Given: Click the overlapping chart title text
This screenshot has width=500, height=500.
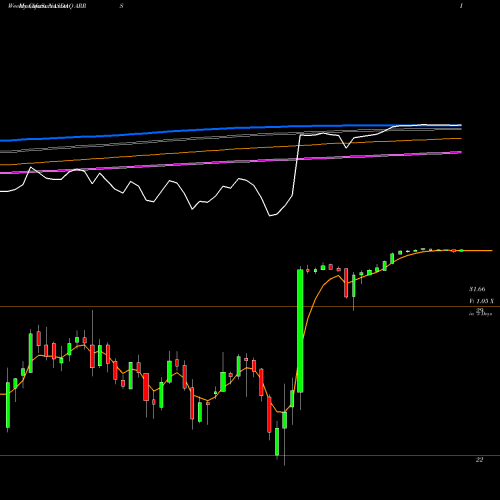Looking at the screenshot, I should pos(47,6).
